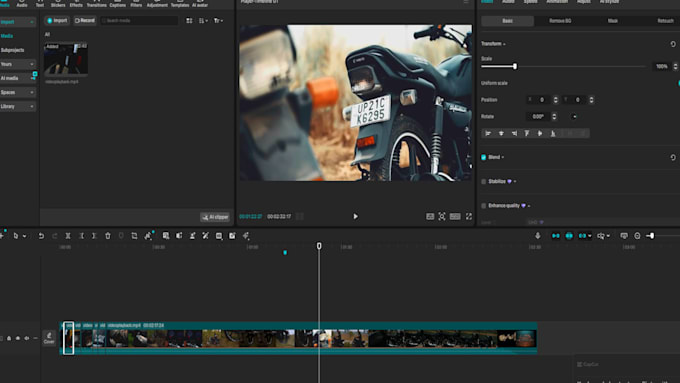Click the Crop icon in timeline toolbar
The width and height of the screenshot is (680, 383).
point(134,236)
